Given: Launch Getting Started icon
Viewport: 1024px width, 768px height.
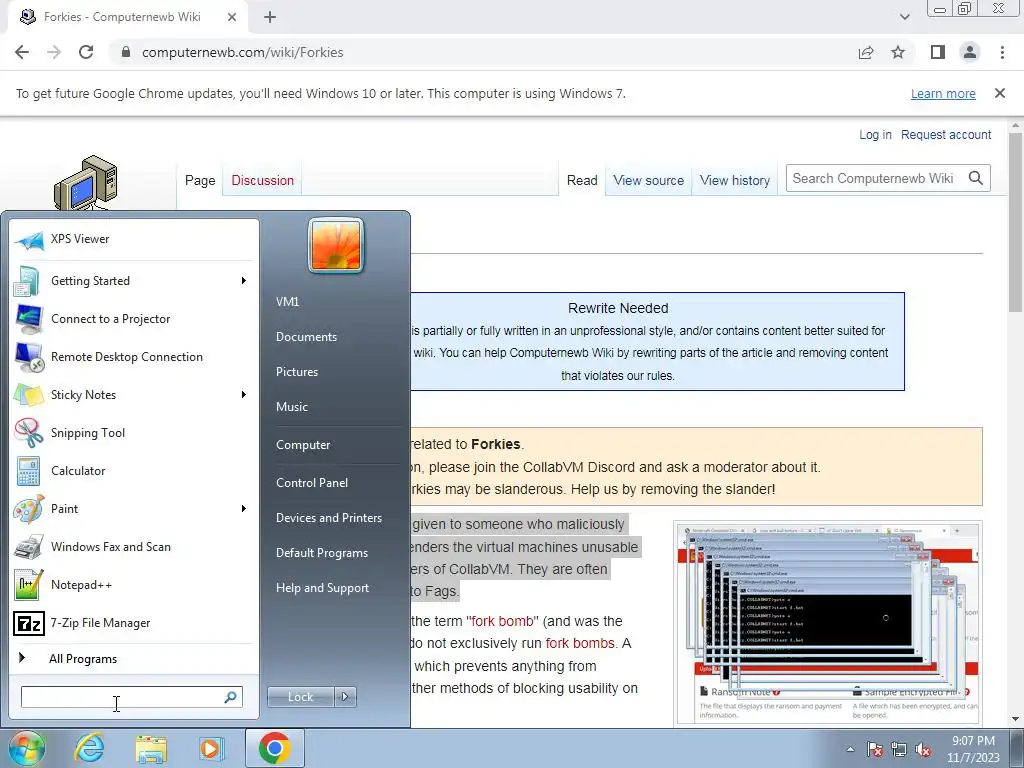Looking at the screenshot, I should [29, 281].
